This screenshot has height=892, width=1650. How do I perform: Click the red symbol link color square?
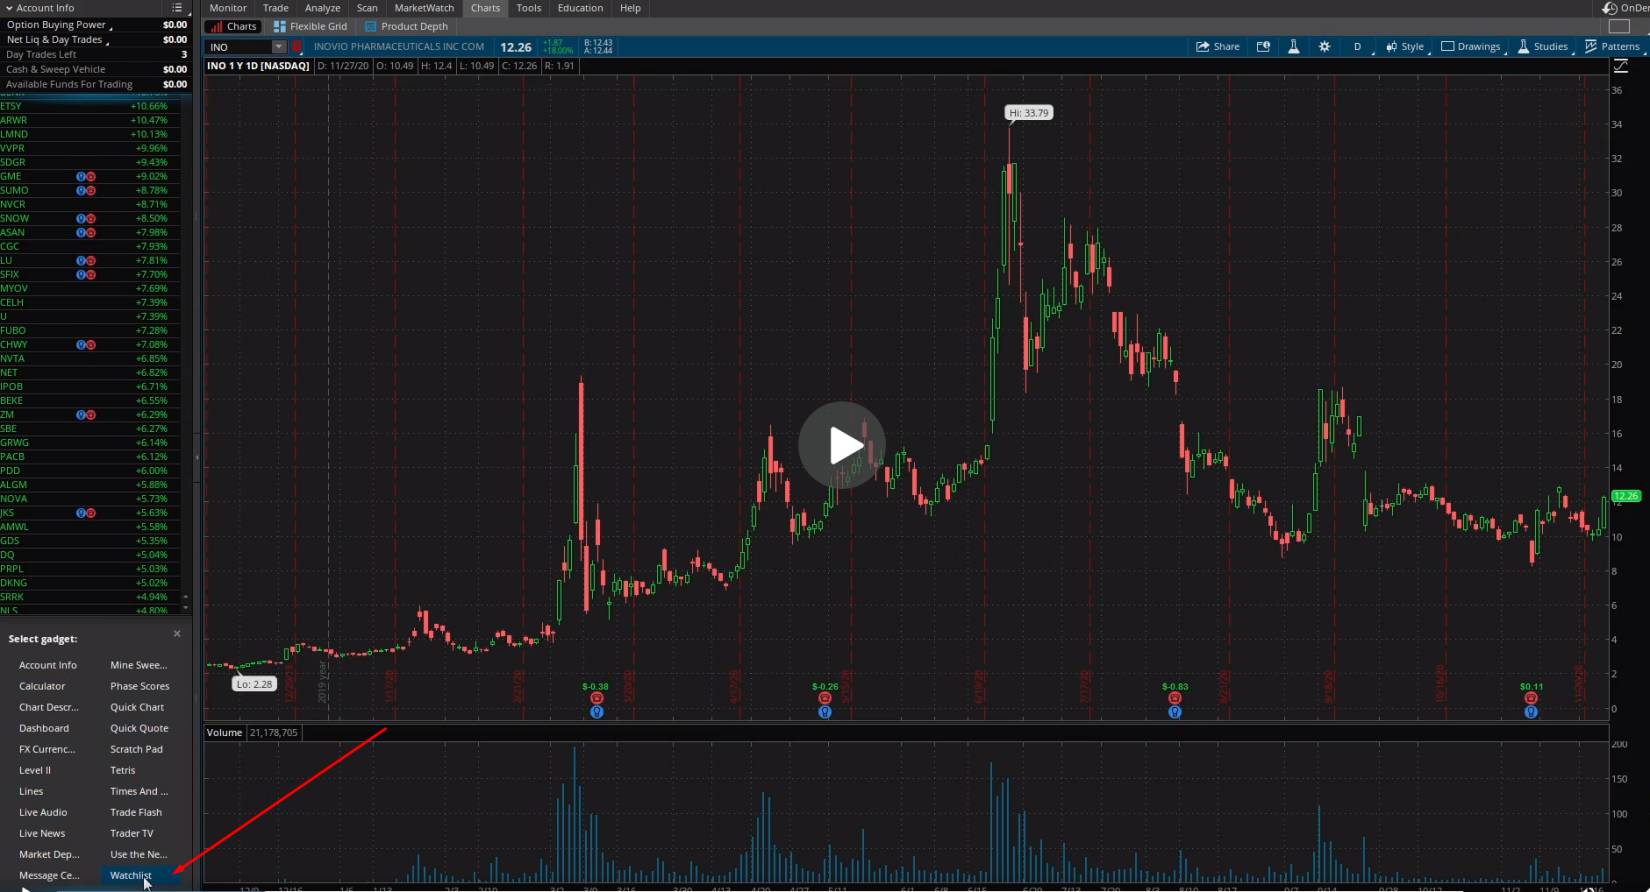297,47
